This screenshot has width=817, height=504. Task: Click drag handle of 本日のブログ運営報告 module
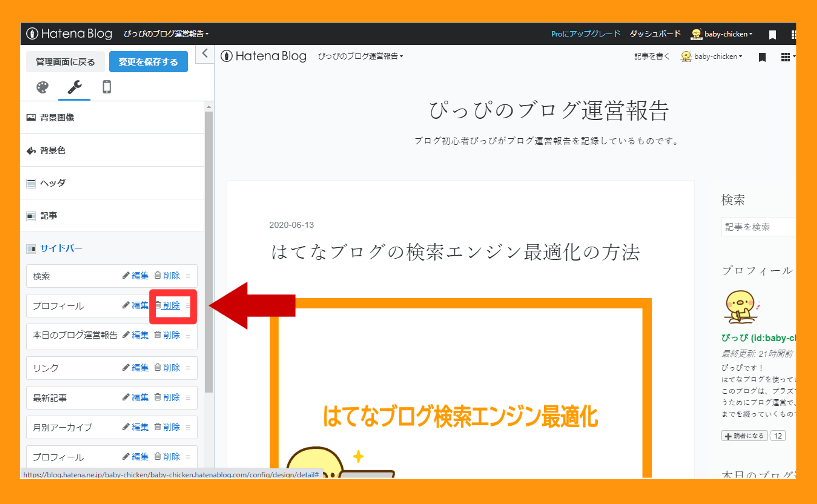pyautogui.click(x=188, y=336)
